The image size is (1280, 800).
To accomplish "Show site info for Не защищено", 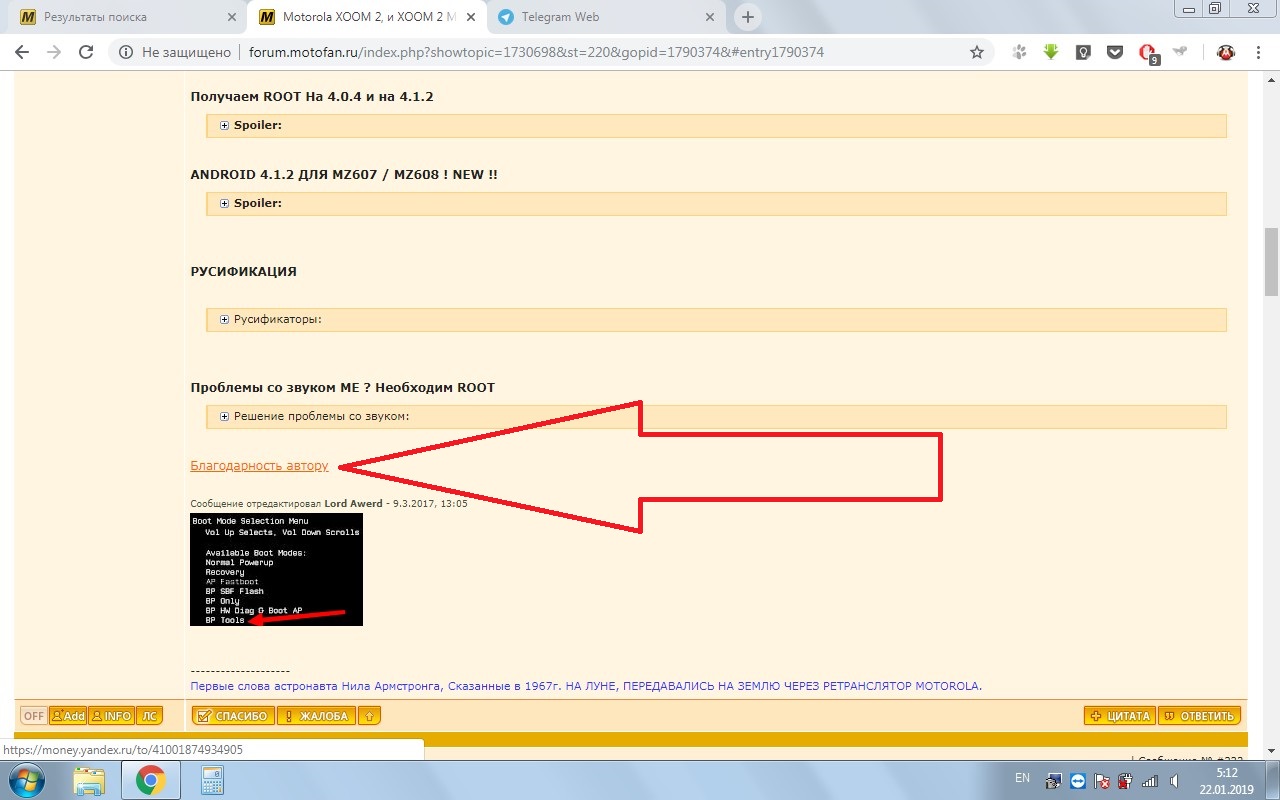I will point(174,52).
